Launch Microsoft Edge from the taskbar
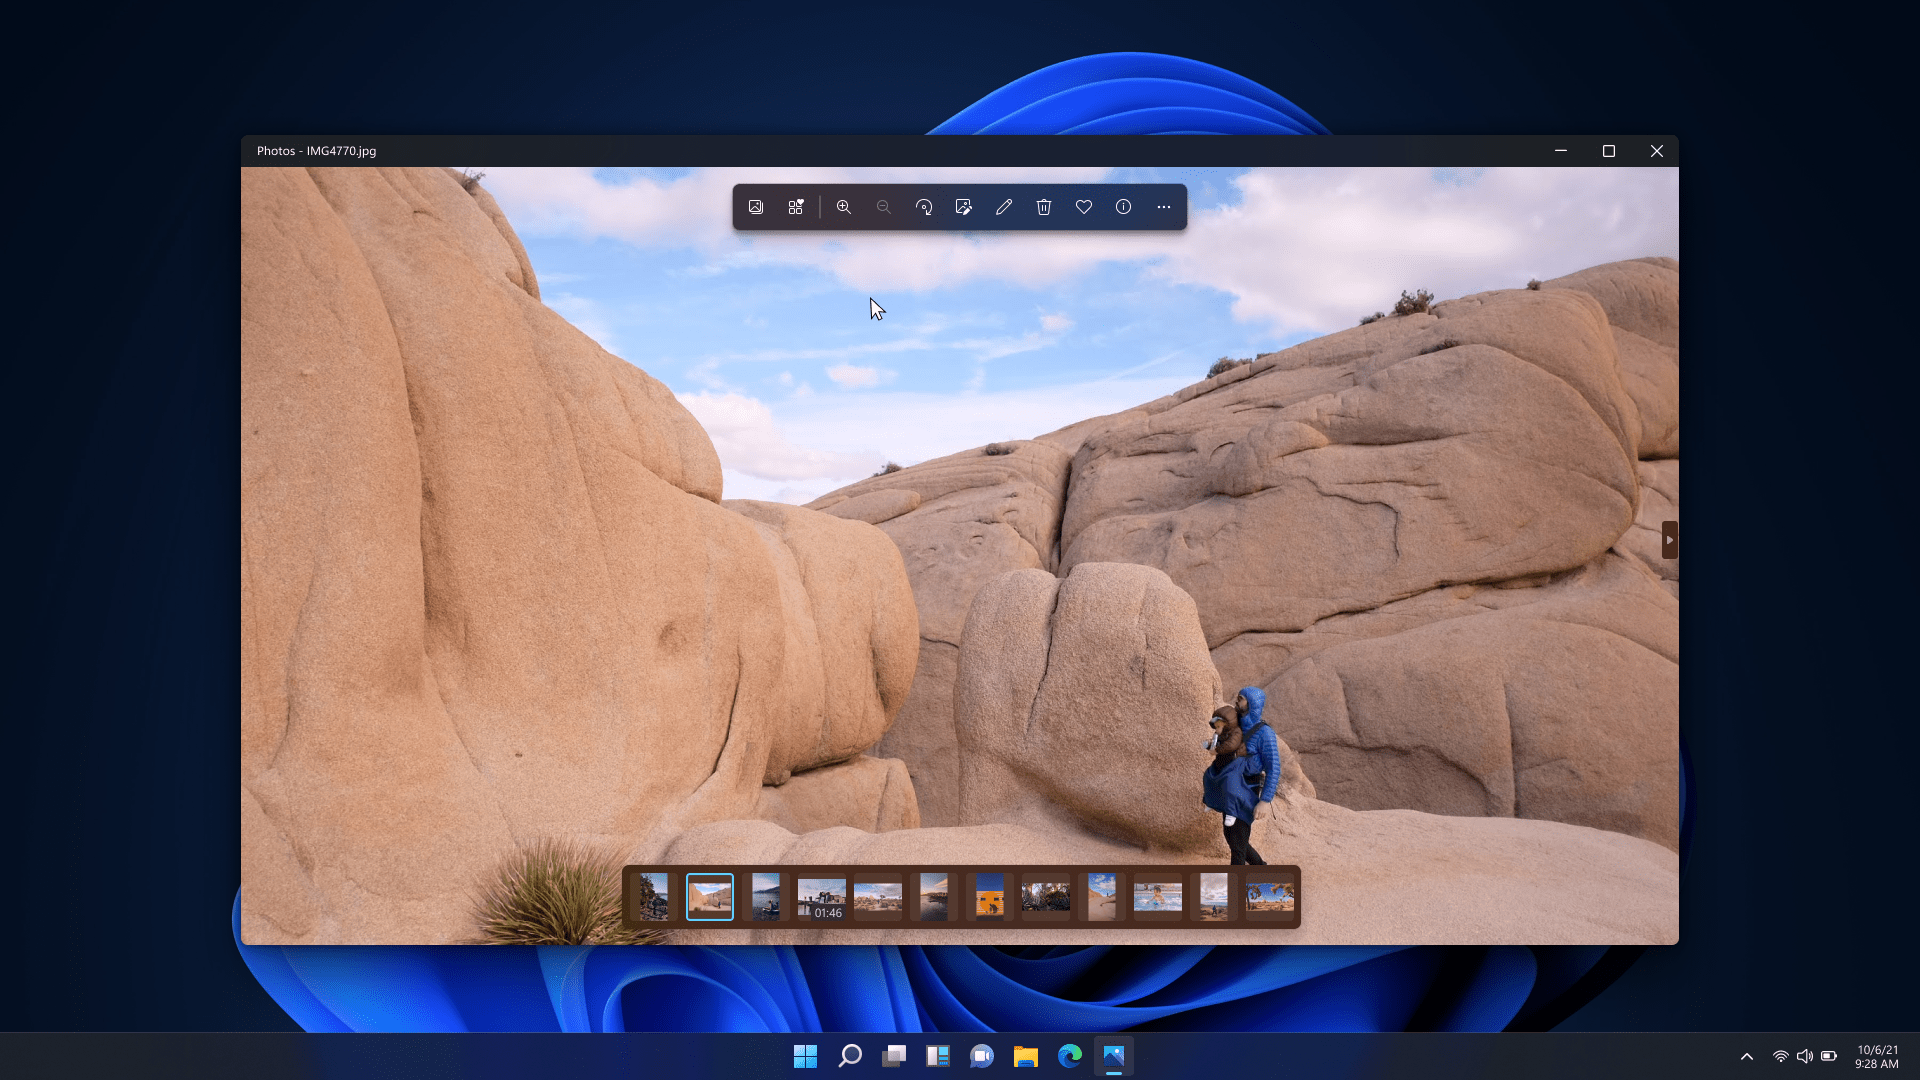The image size is (1920, 1080). coord(1070,1055)
